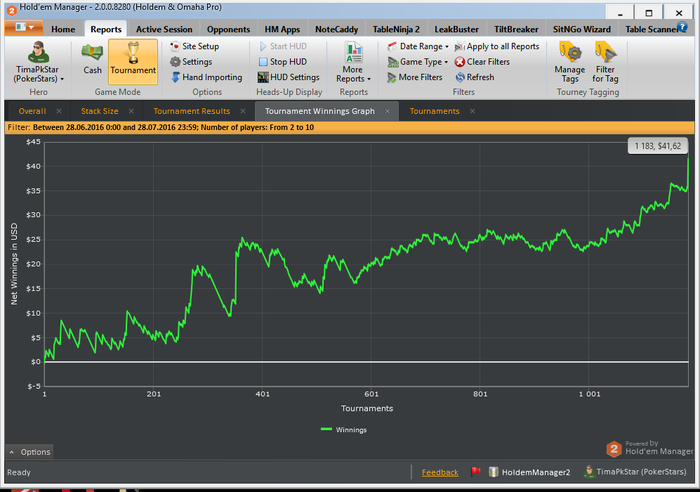Open HUD Settings
This screenshot has width=700, height=492.
tap(289, 77)
